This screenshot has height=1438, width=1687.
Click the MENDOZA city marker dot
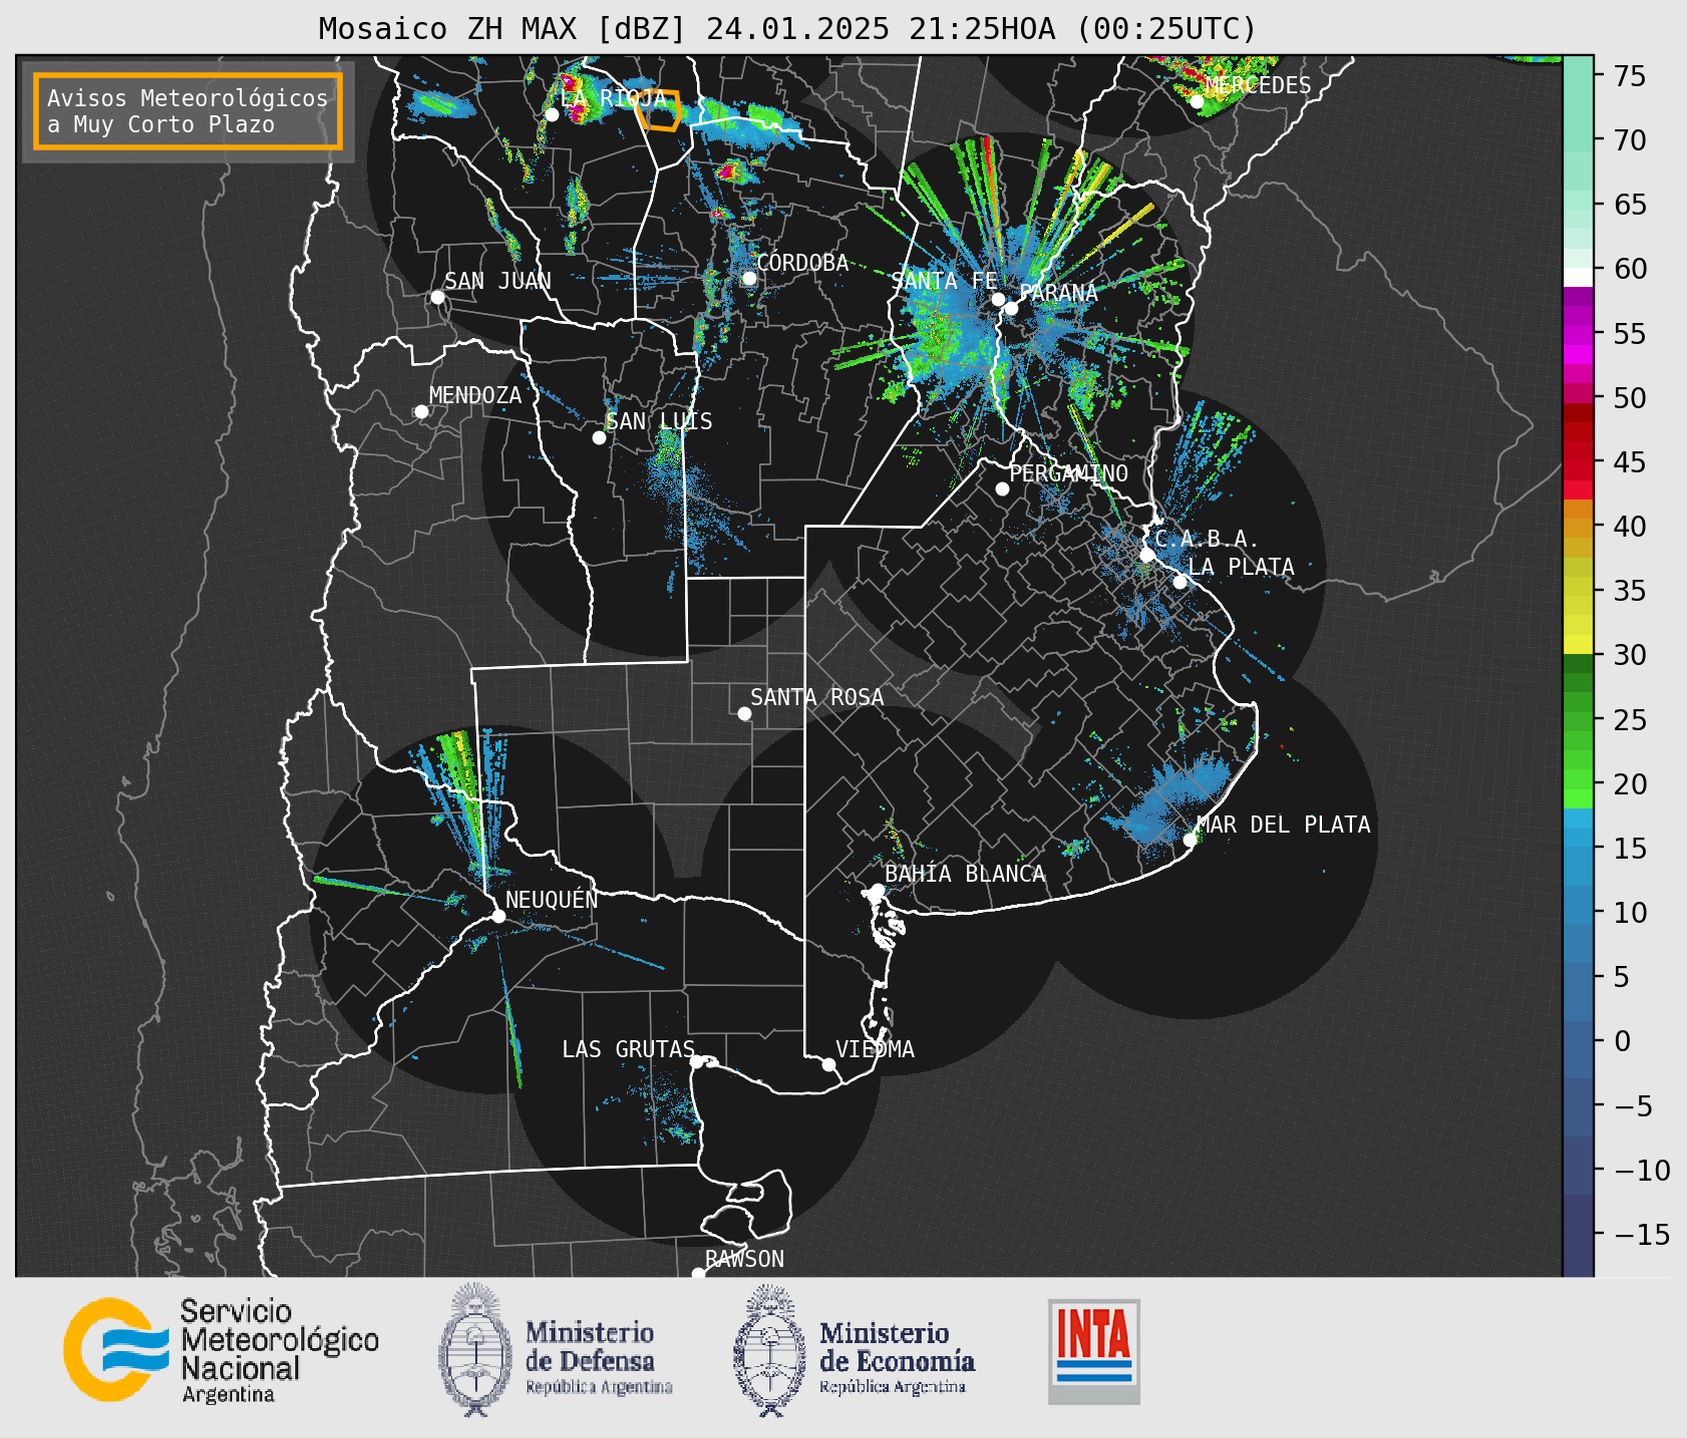pyautogui.click(x=421, y=412)
